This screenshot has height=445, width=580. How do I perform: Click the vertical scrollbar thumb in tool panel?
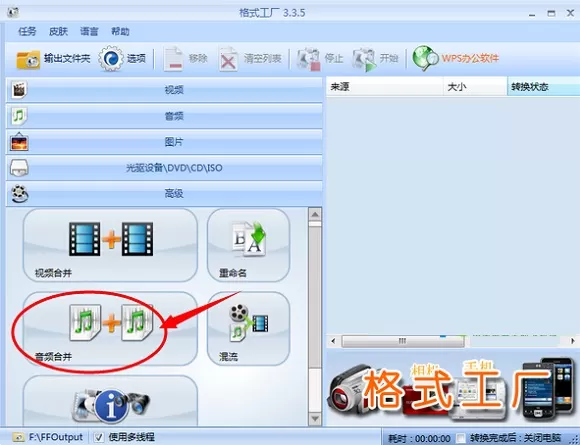315,297
